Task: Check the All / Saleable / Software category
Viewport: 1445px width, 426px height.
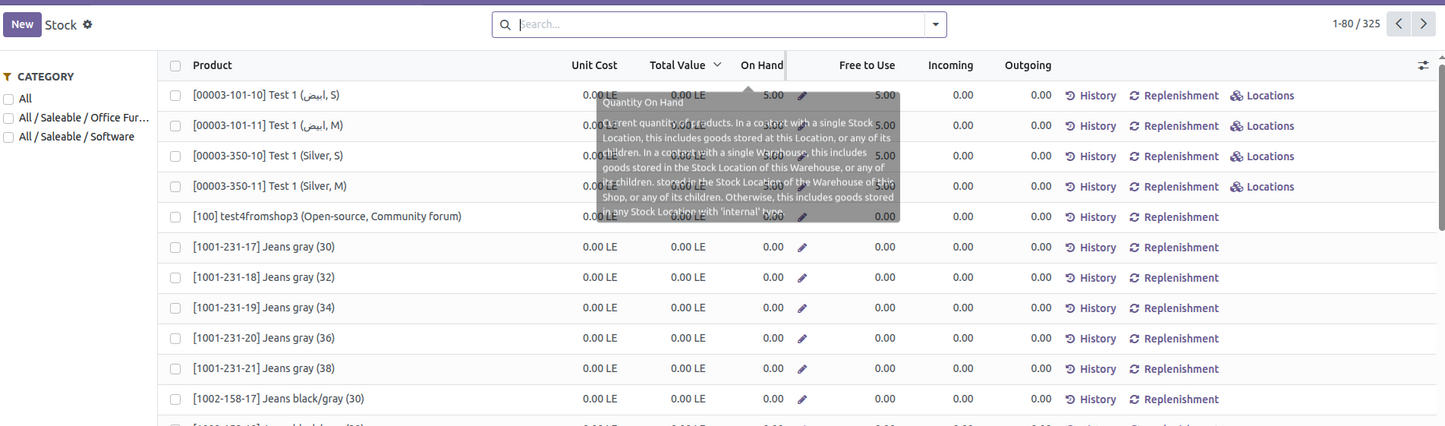Action: [x=9, y=137]
